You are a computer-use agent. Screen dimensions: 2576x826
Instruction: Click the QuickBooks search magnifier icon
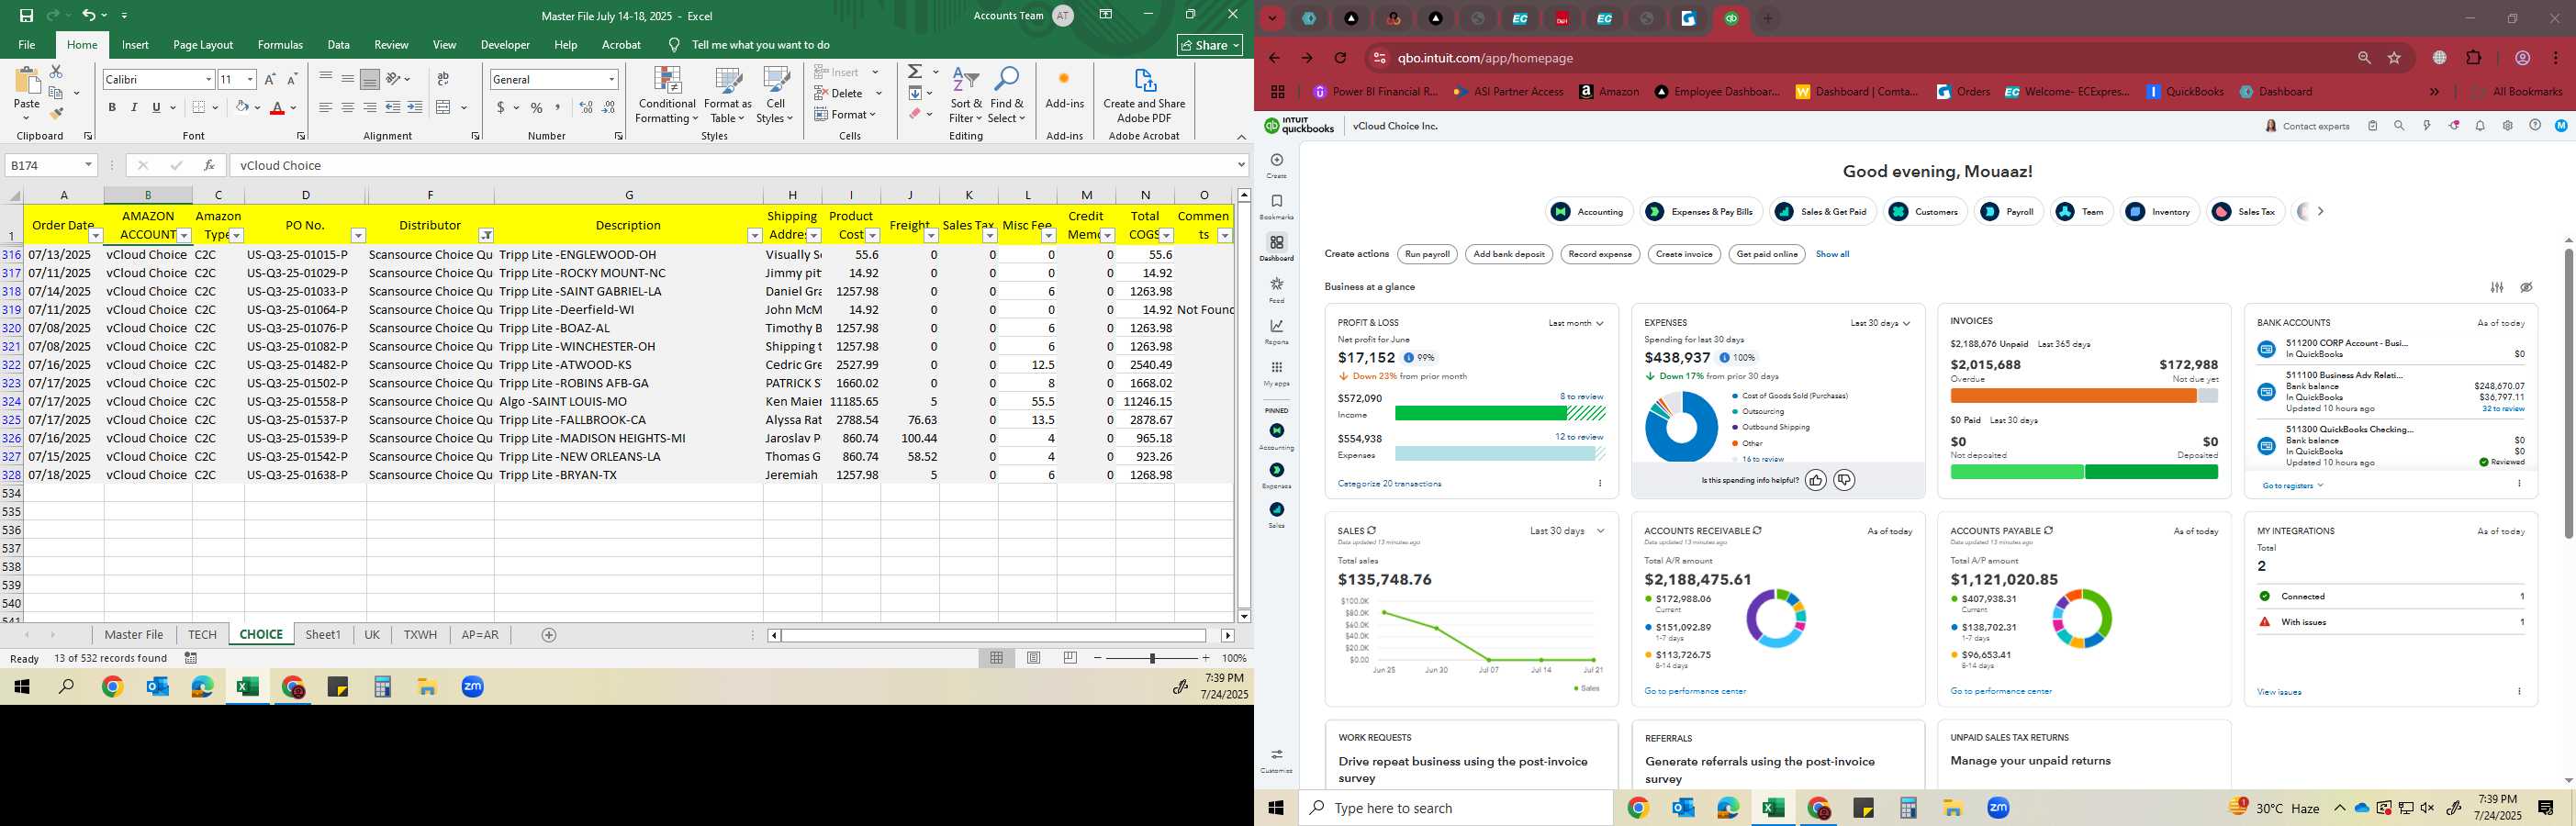(2399, 126)
